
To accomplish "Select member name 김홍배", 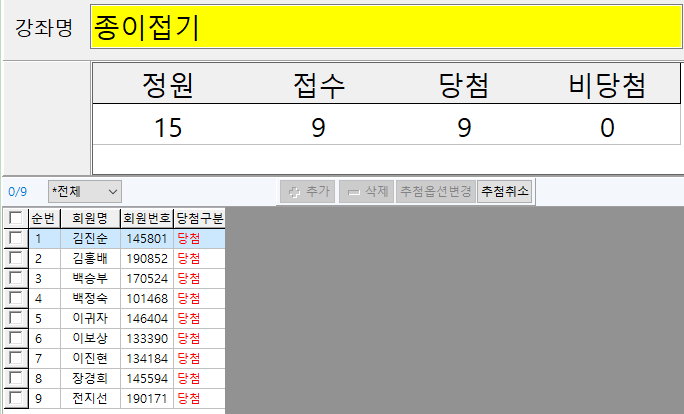I will coord(90,258).
